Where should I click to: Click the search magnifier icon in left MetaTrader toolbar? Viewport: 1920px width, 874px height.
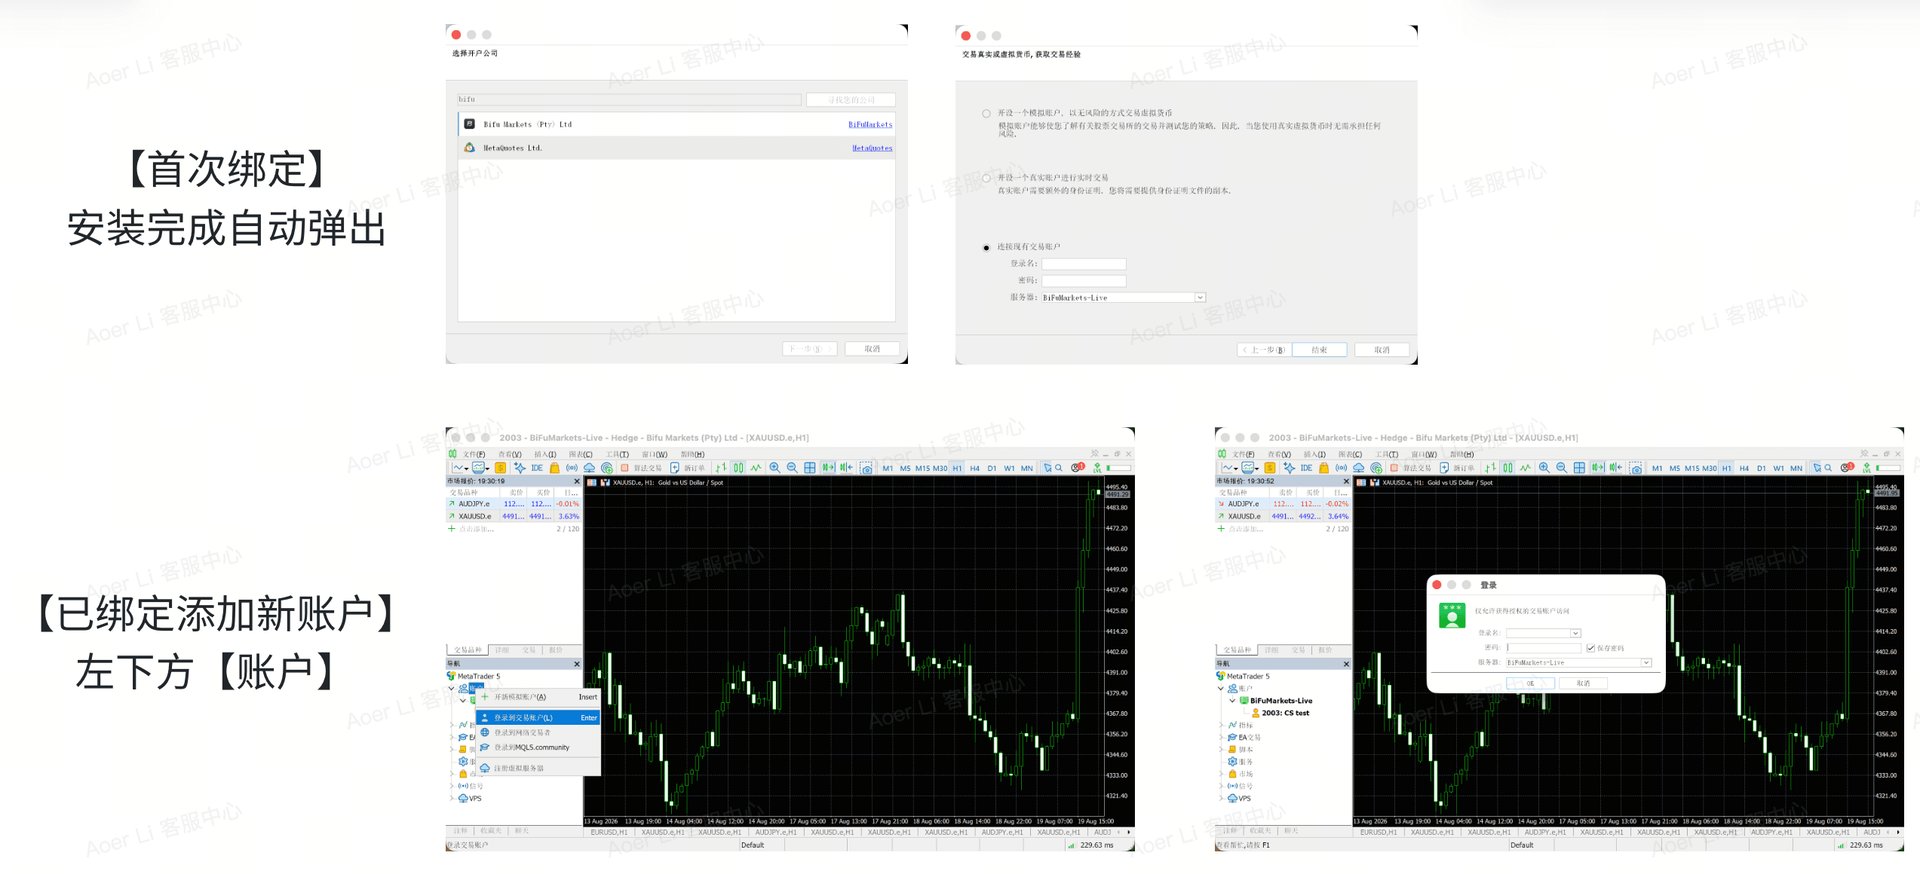pos(1058,468)
